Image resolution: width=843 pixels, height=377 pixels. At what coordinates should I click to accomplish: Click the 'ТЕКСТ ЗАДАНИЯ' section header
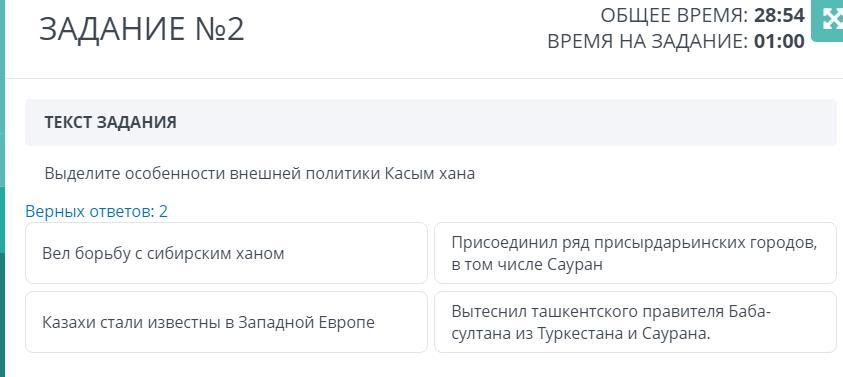pos(110,122)
